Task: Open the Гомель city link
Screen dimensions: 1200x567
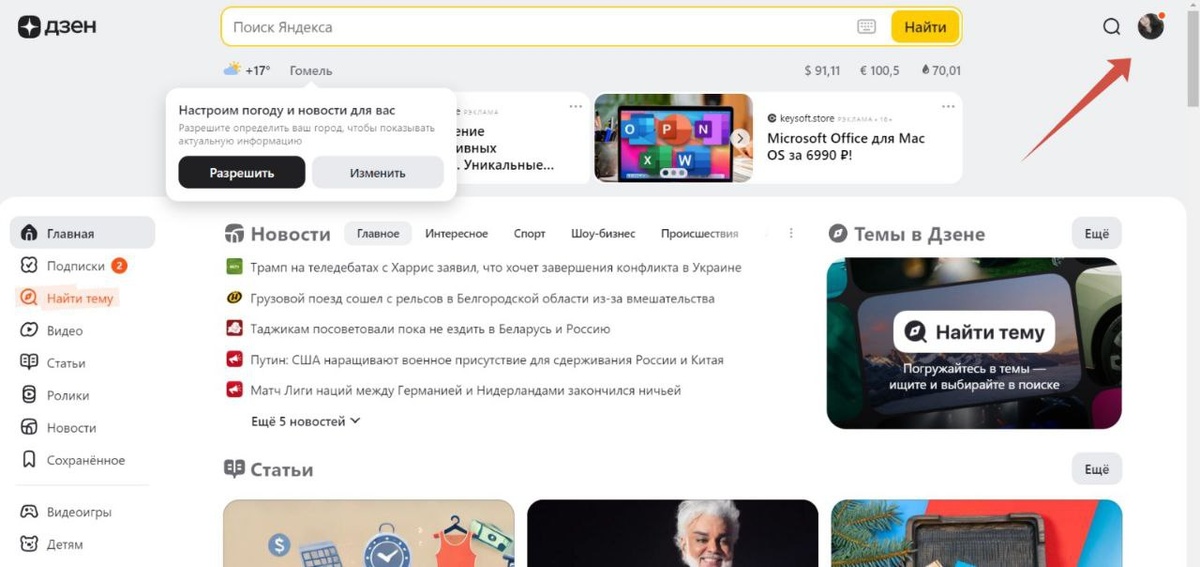Action: tap(311, 70)
